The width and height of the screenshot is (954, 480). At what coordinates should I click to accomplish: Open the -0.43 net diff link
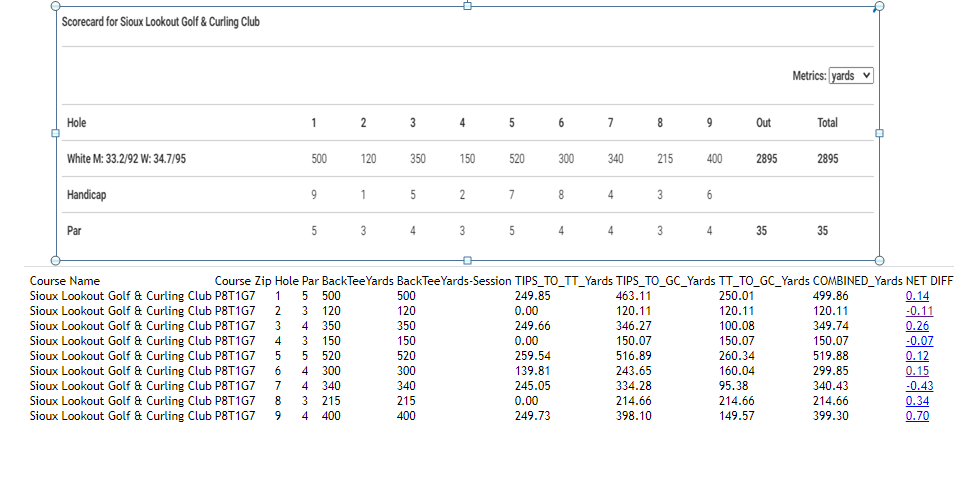[x=919, y=386]
